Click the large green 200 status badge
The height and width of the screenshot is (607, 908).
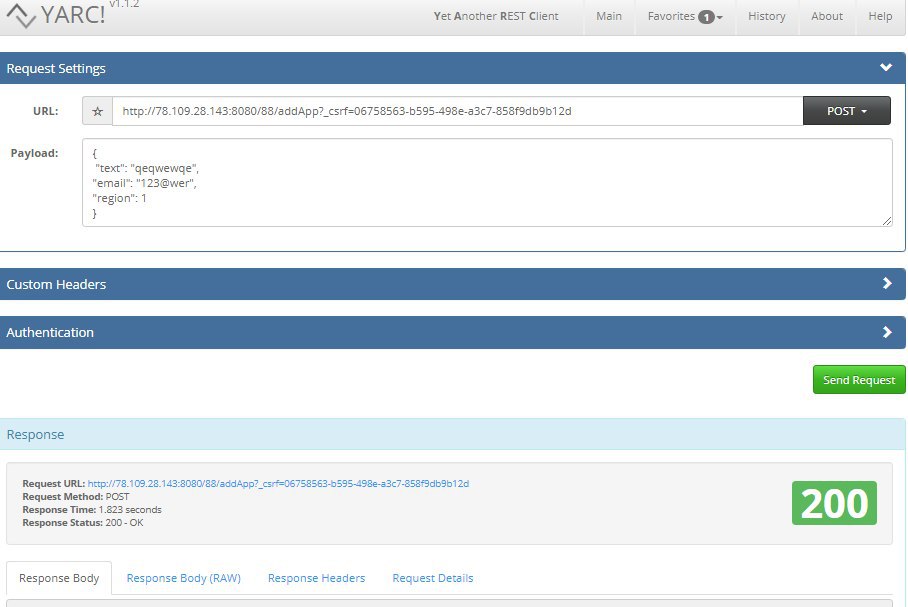click(x=834, y=503)
